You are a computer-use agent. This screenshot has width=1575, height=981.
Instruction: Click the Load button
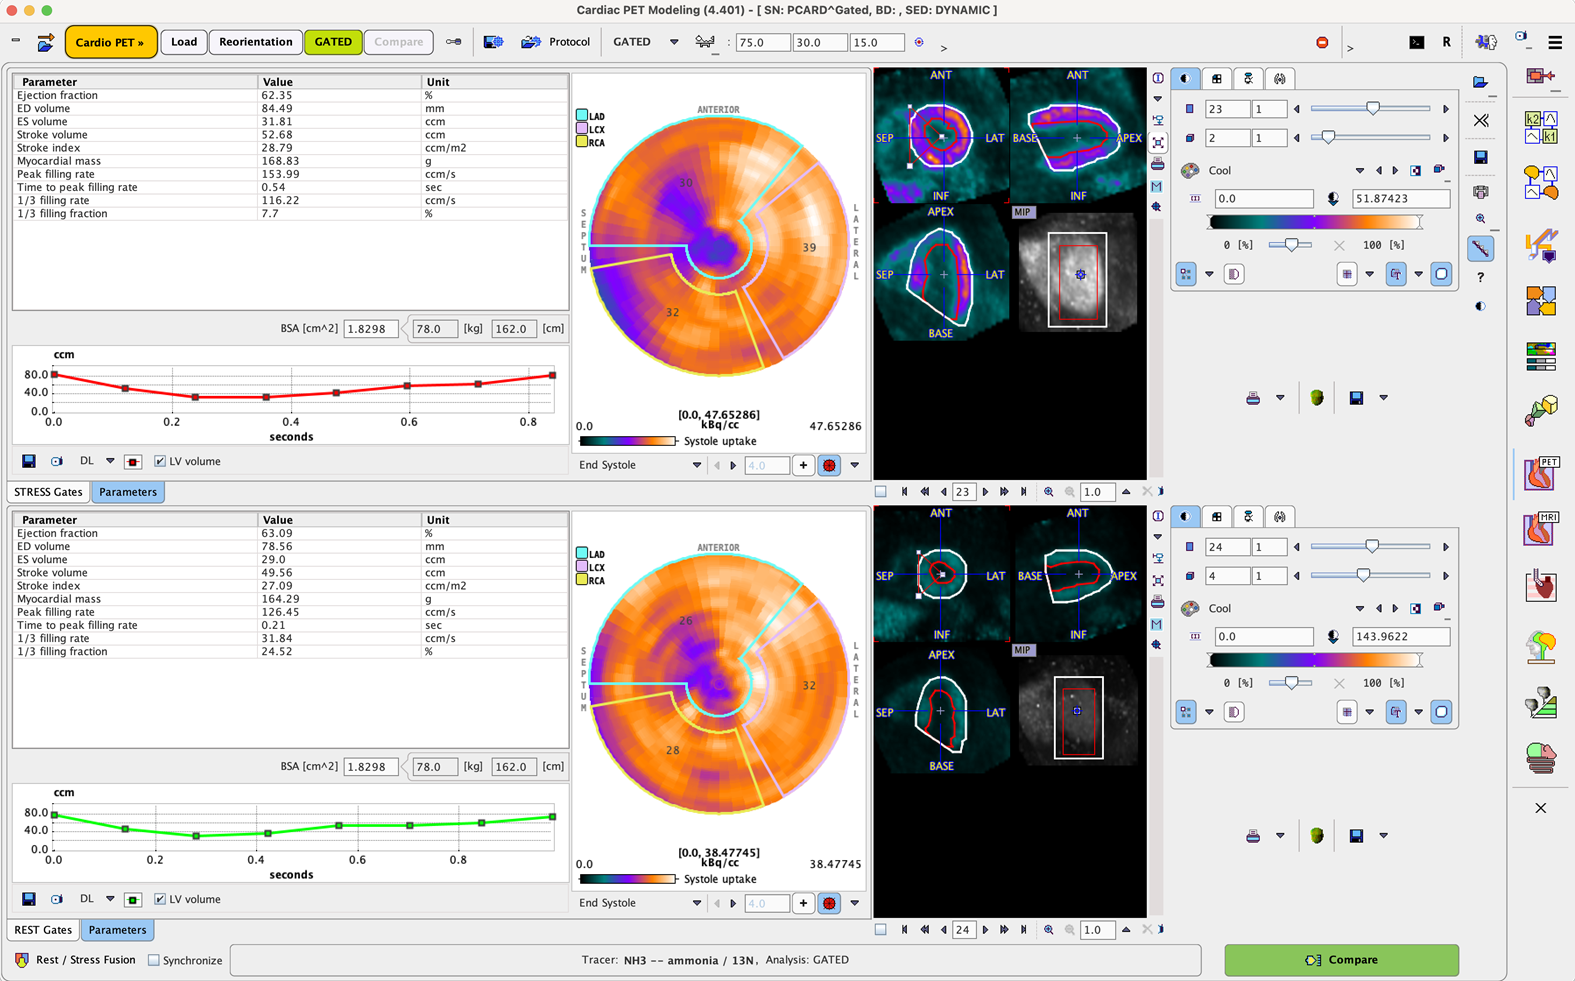pos(184,42)
